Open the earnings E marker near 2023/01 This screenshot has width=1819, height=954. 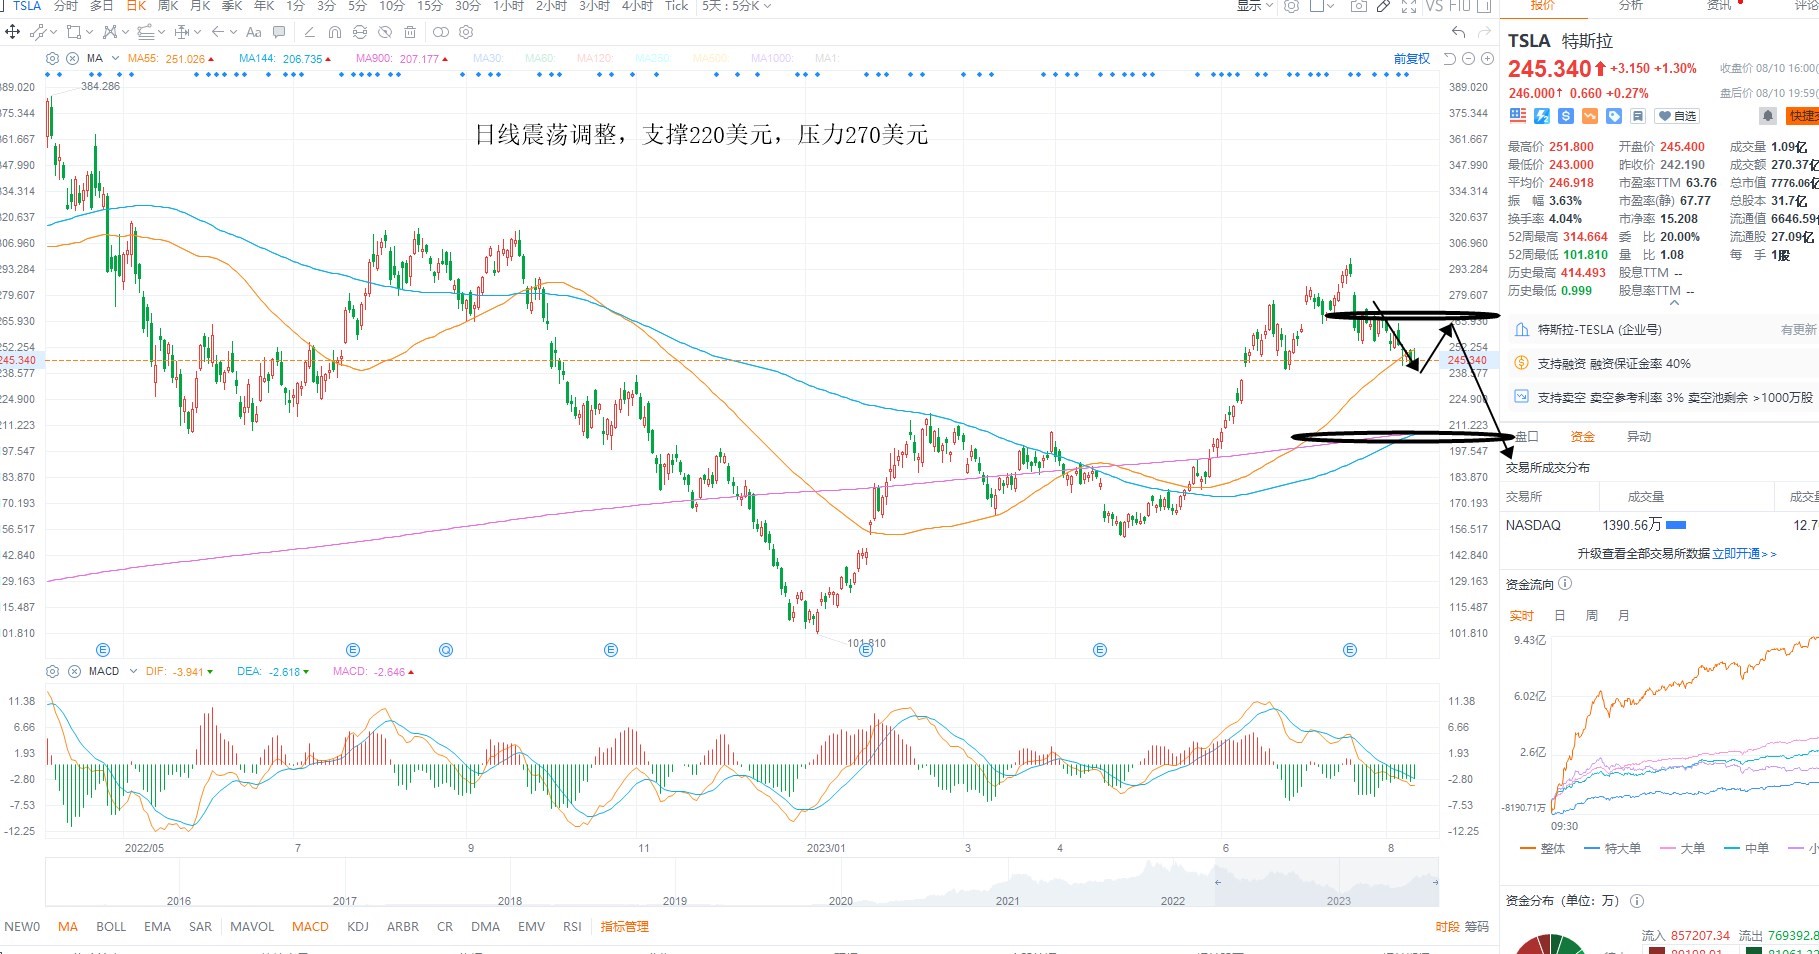pyautogui.click(x=866, y=650)
